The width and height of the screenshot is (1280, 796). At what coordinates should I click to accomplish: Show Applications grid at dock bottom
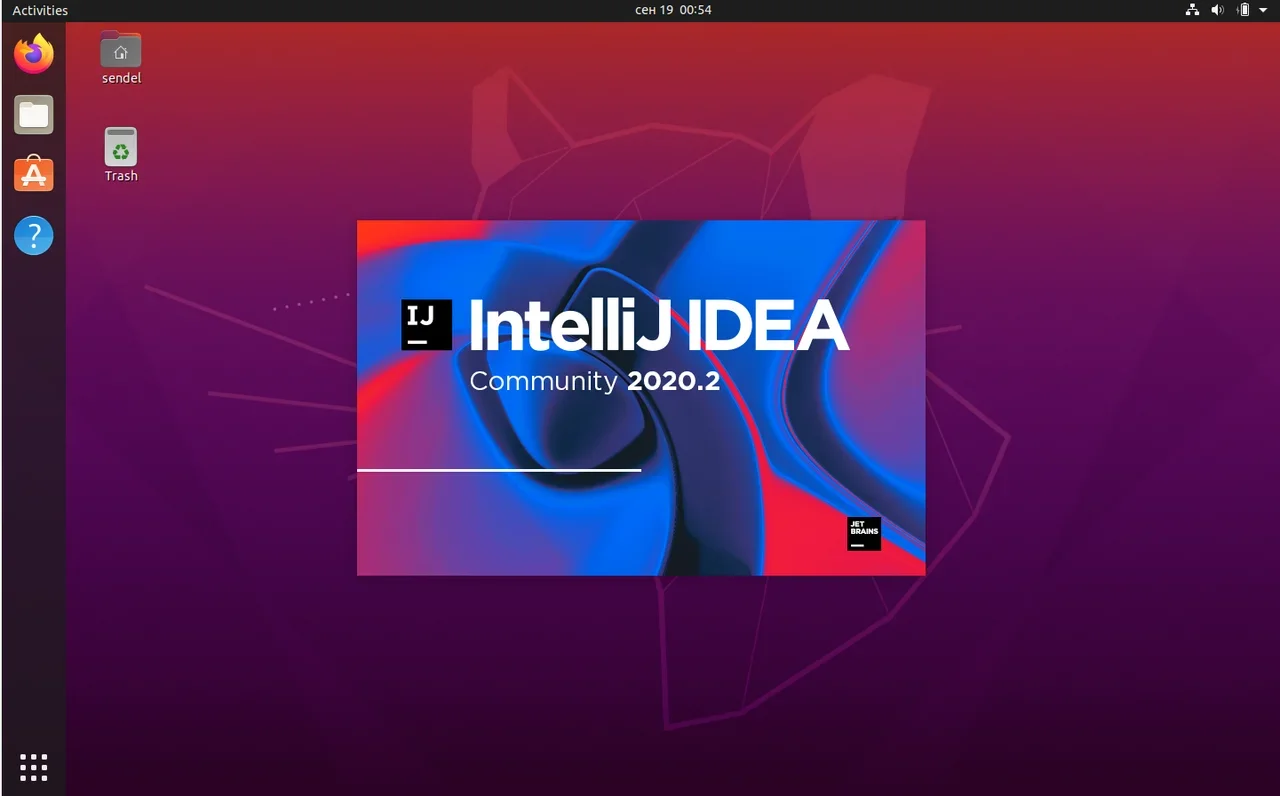33,767
